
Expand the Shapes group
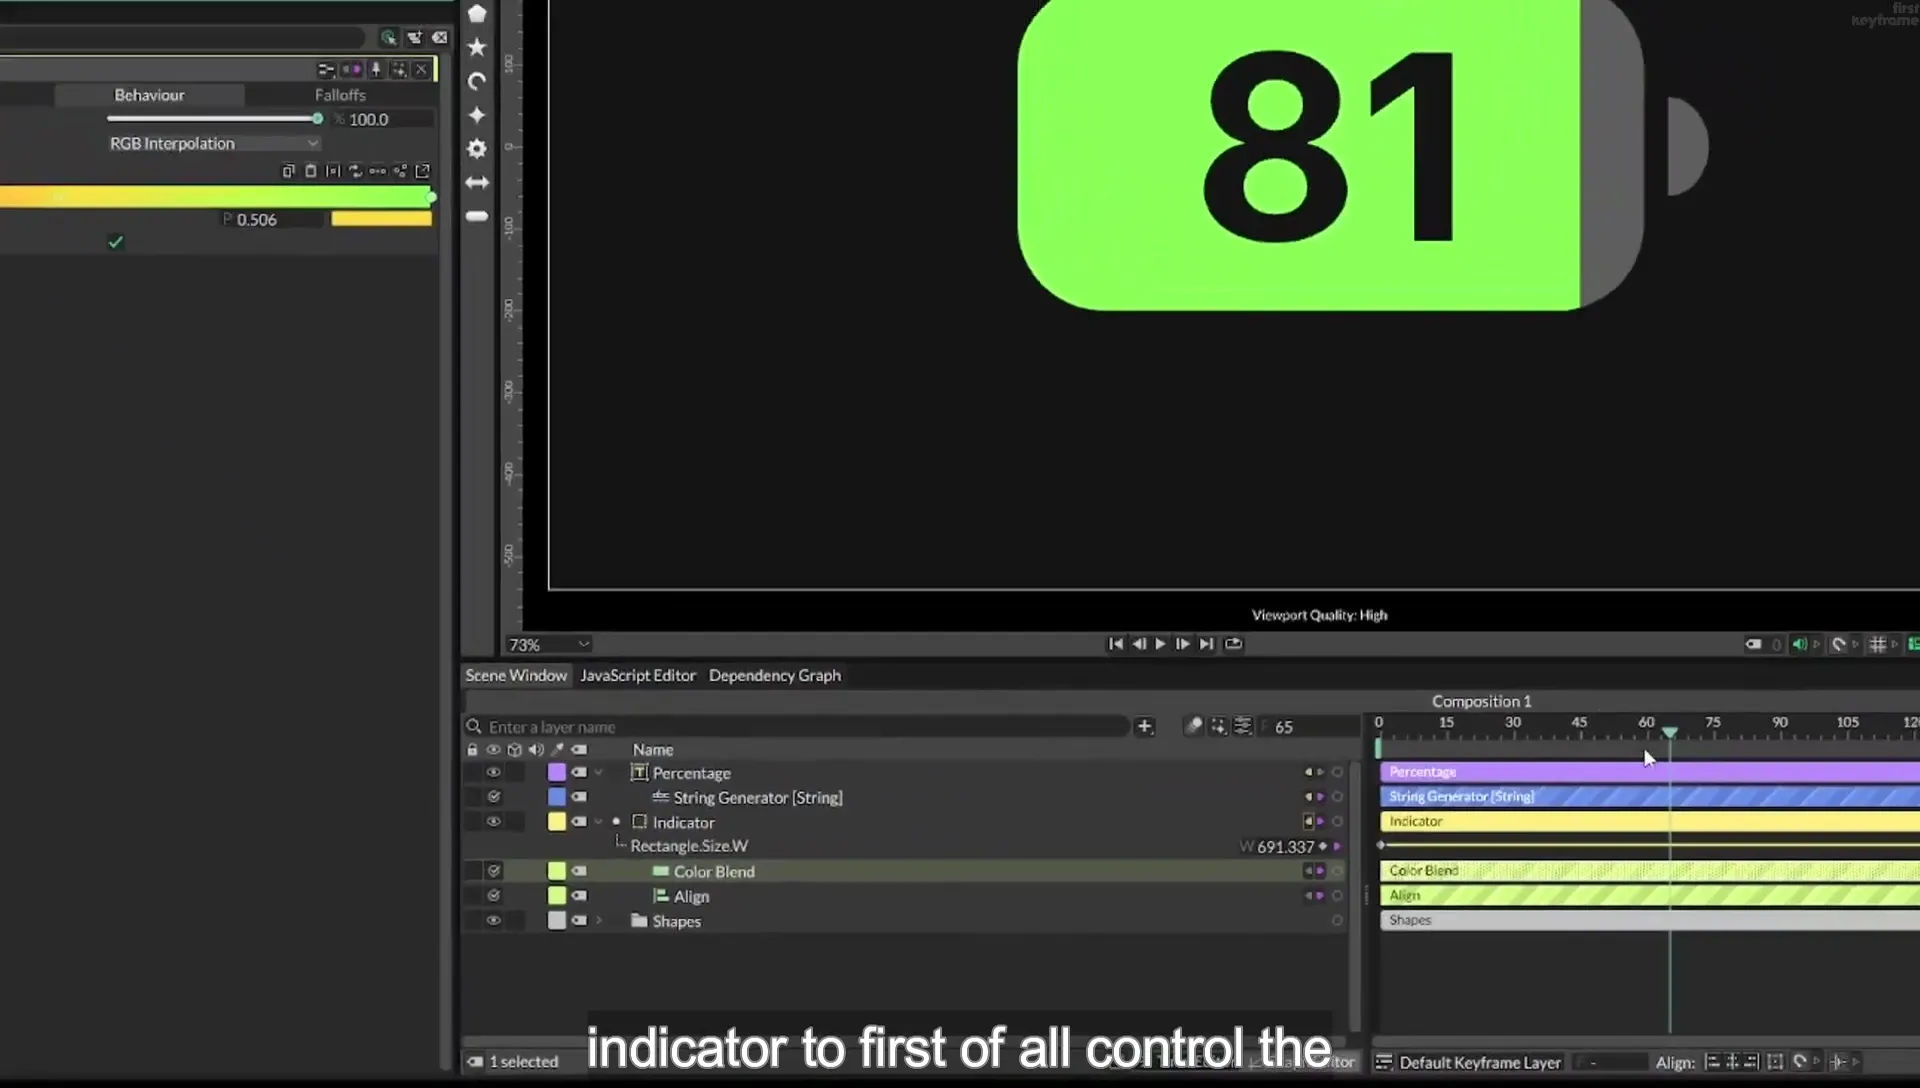point(599,921)
